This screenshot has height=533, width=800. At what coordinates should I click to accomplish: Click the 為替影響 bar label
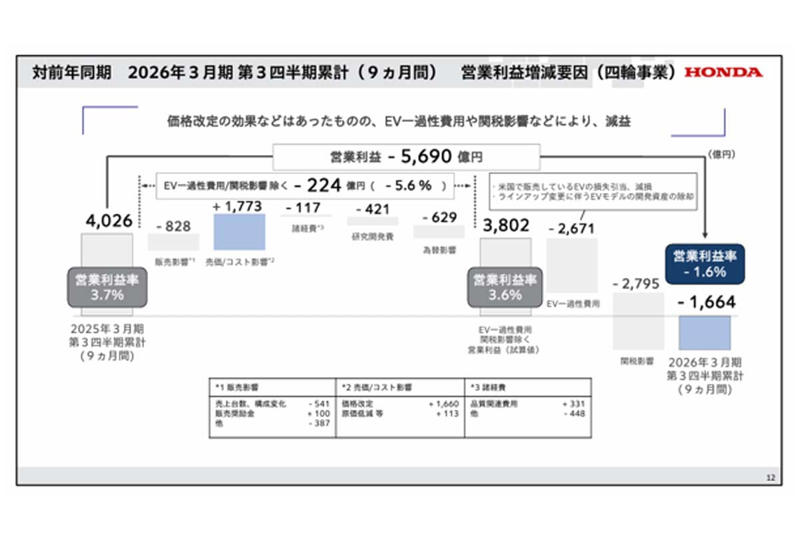point(439,250)
